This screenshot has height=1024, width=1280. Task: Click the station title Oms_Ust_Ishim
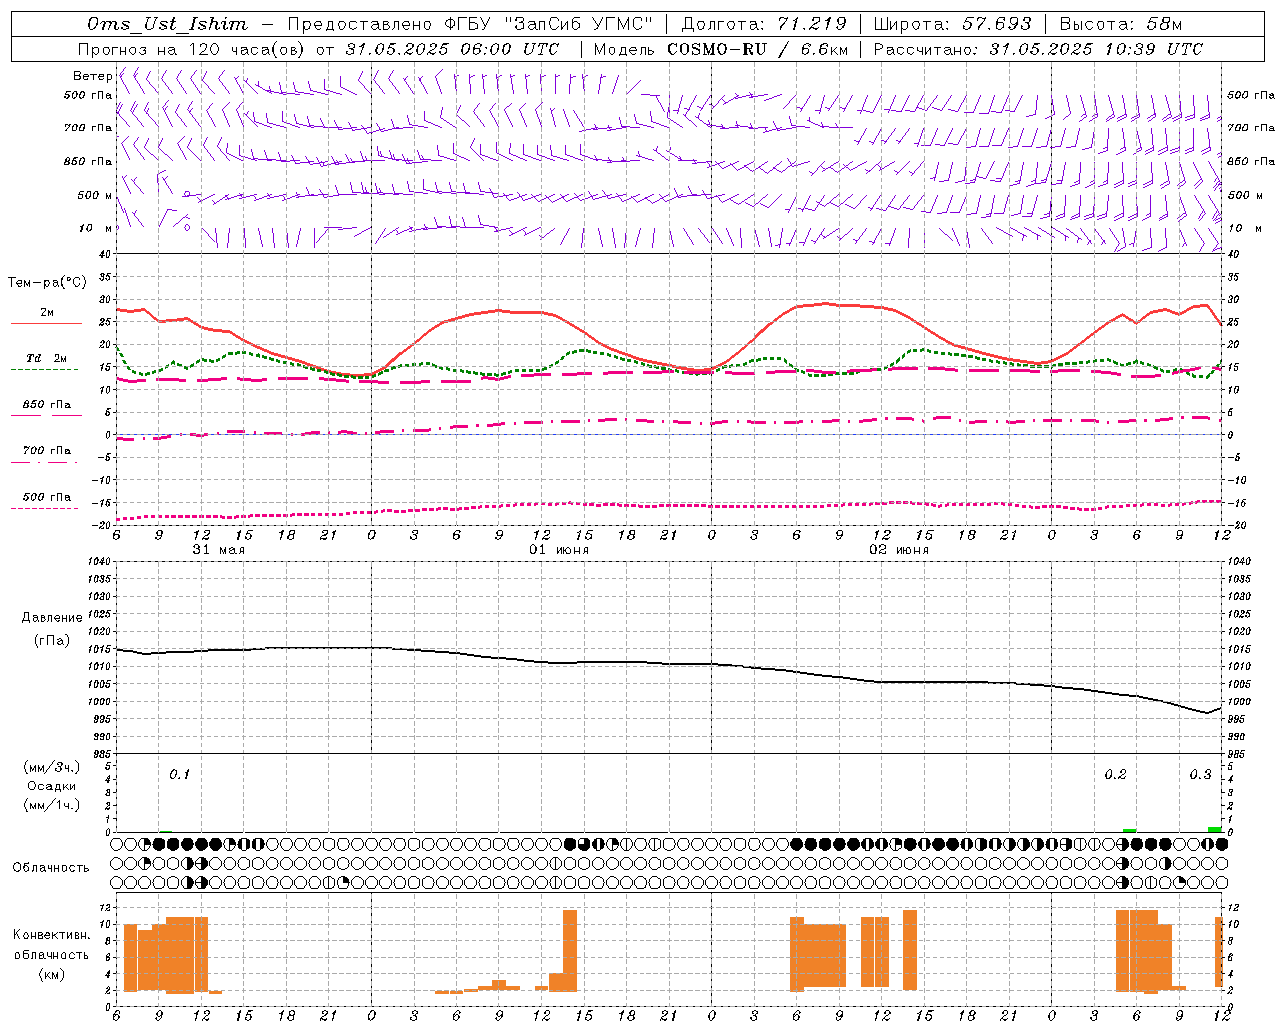167,24
